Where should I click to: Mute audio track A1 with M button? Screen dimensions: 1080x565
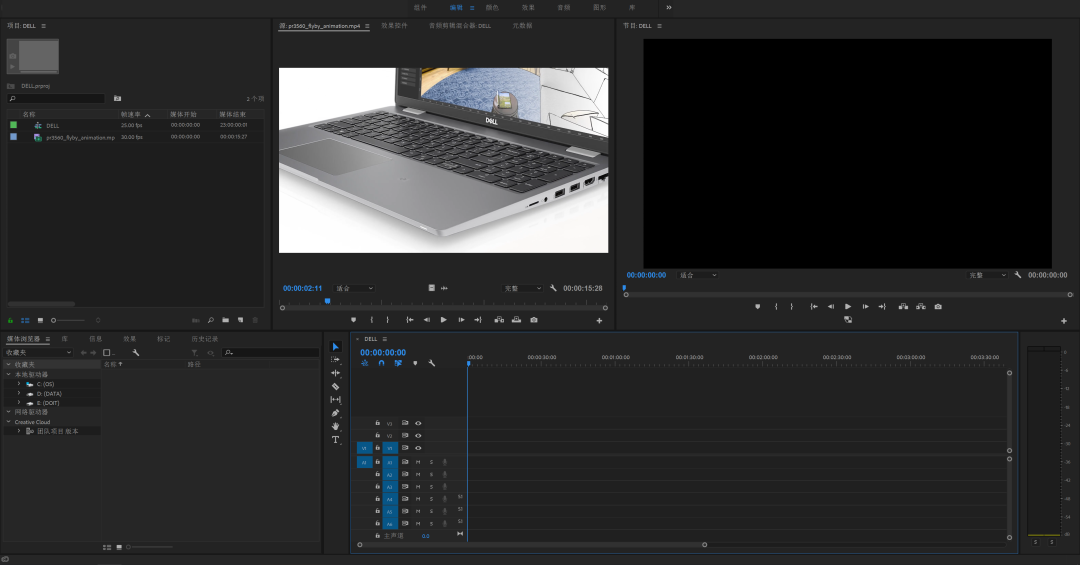click(418, 462)
